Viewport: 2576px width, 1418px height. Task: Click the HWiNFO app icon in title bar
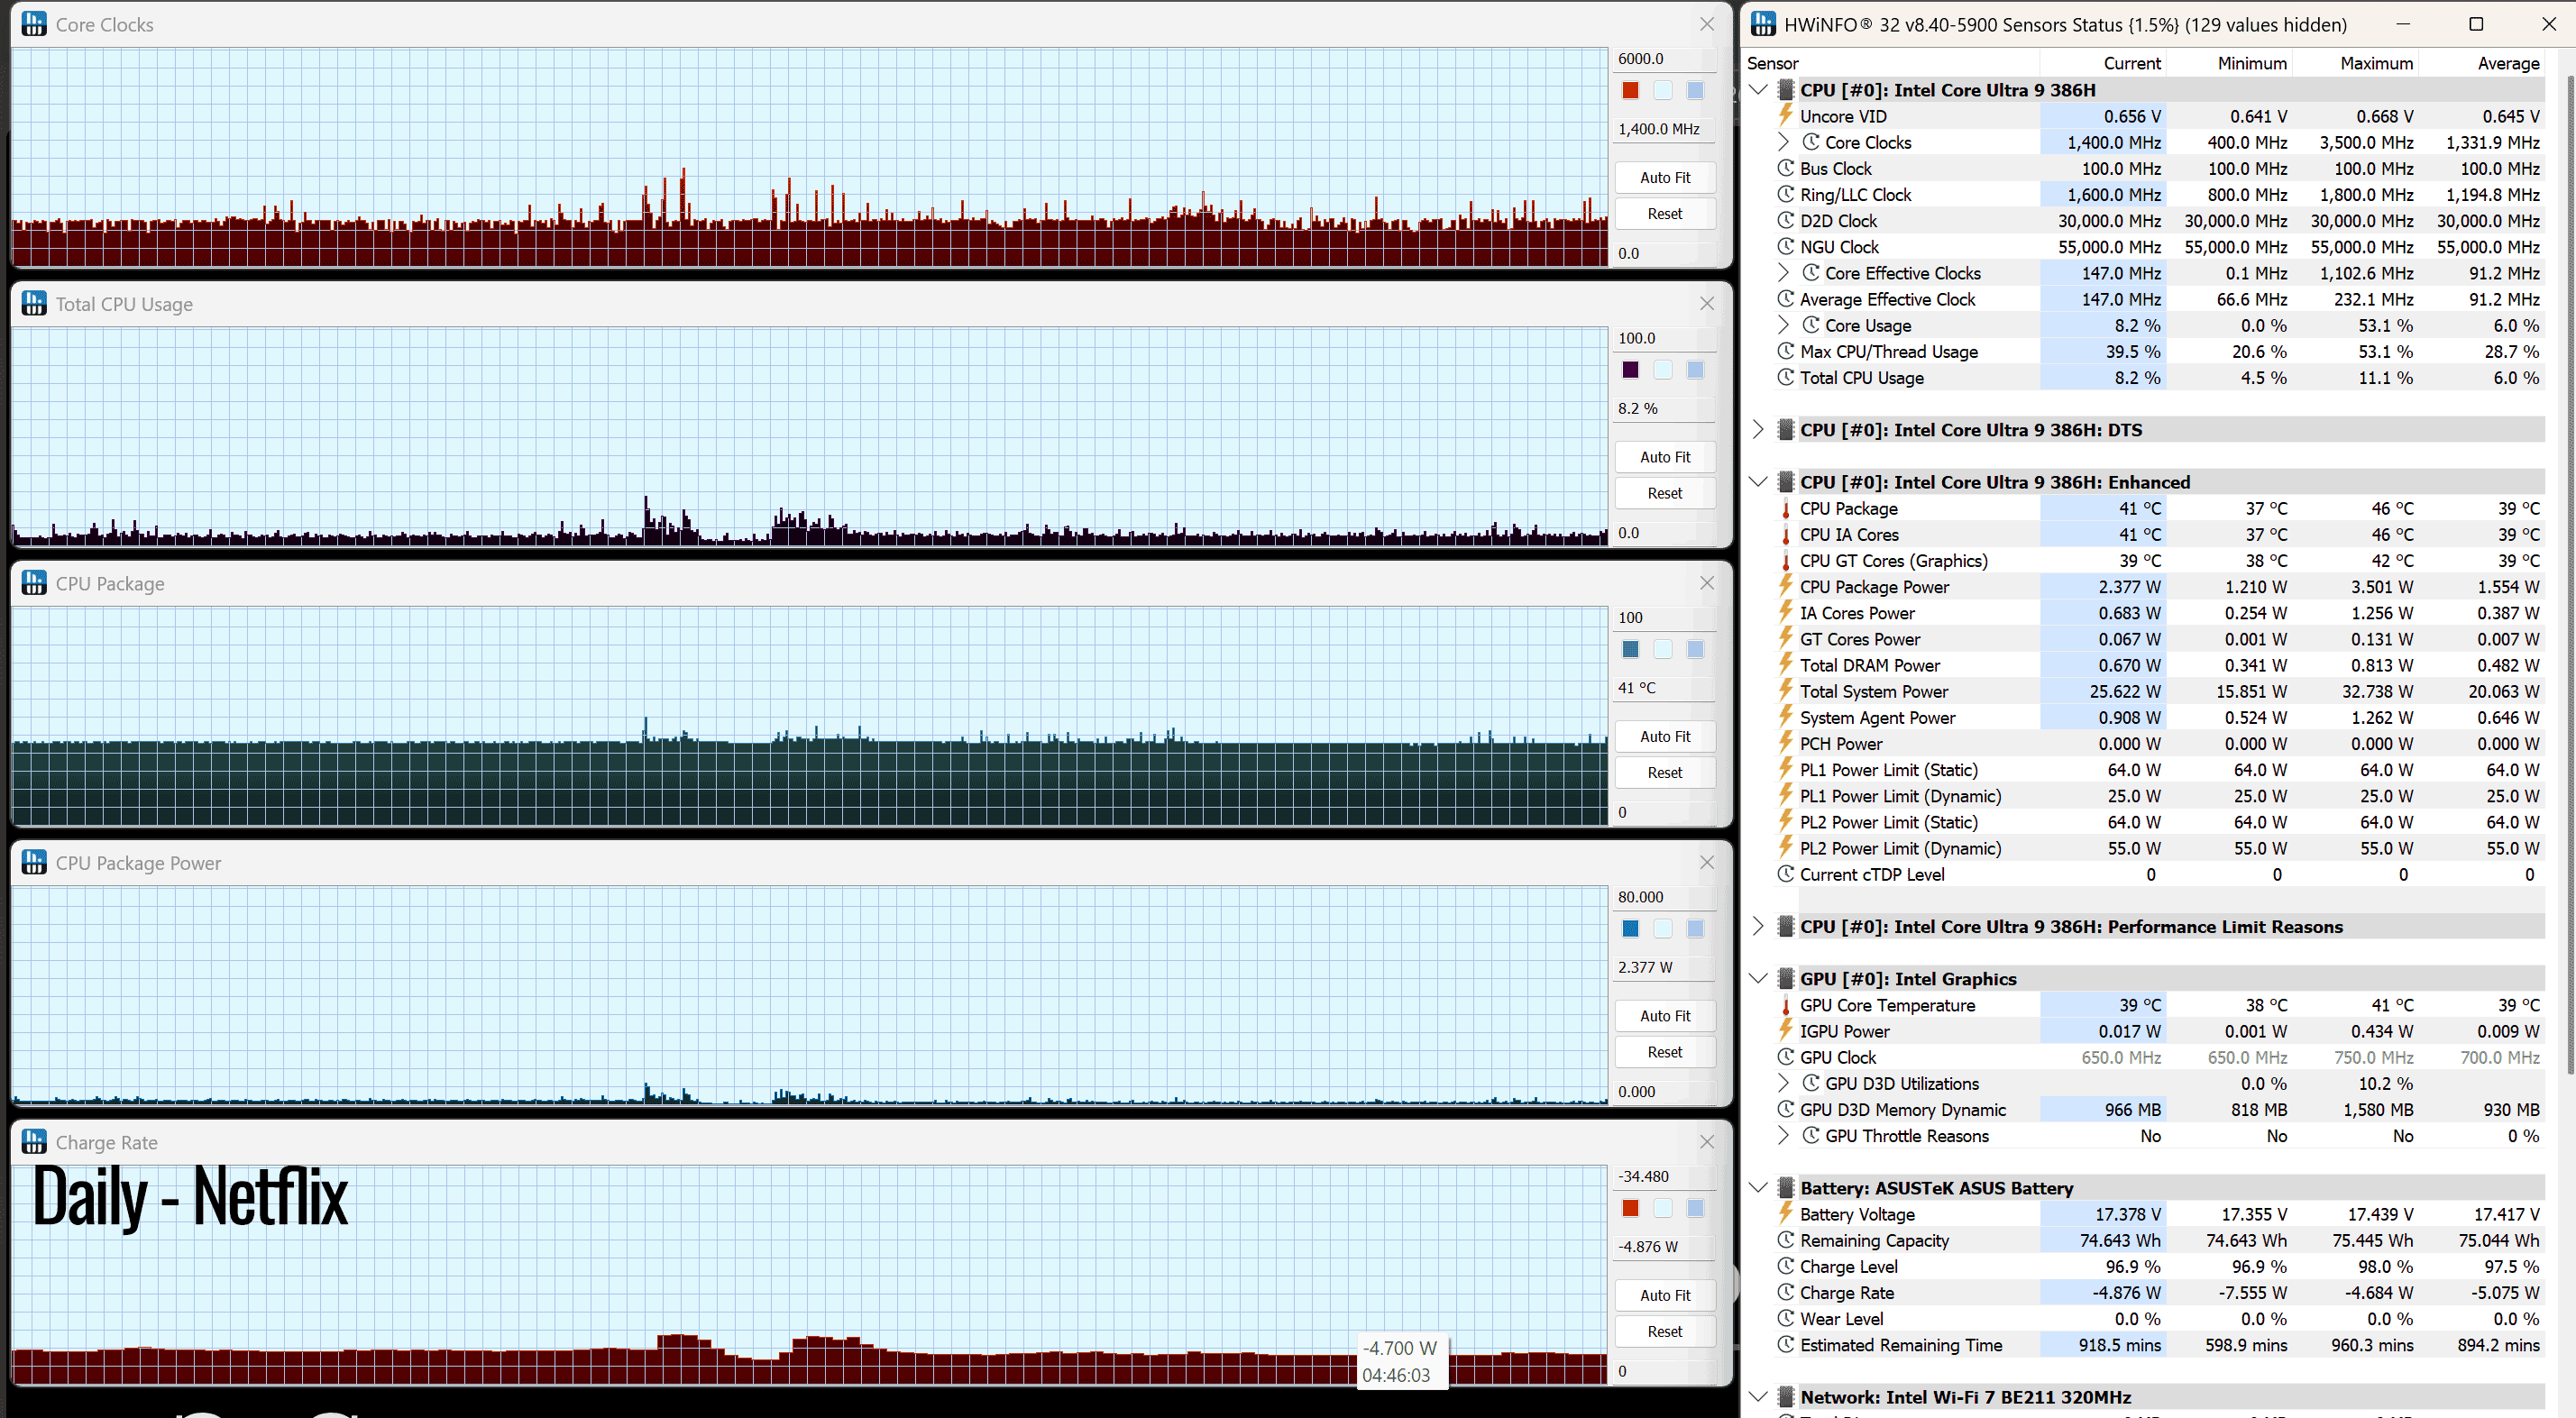tap(1763, 24)
